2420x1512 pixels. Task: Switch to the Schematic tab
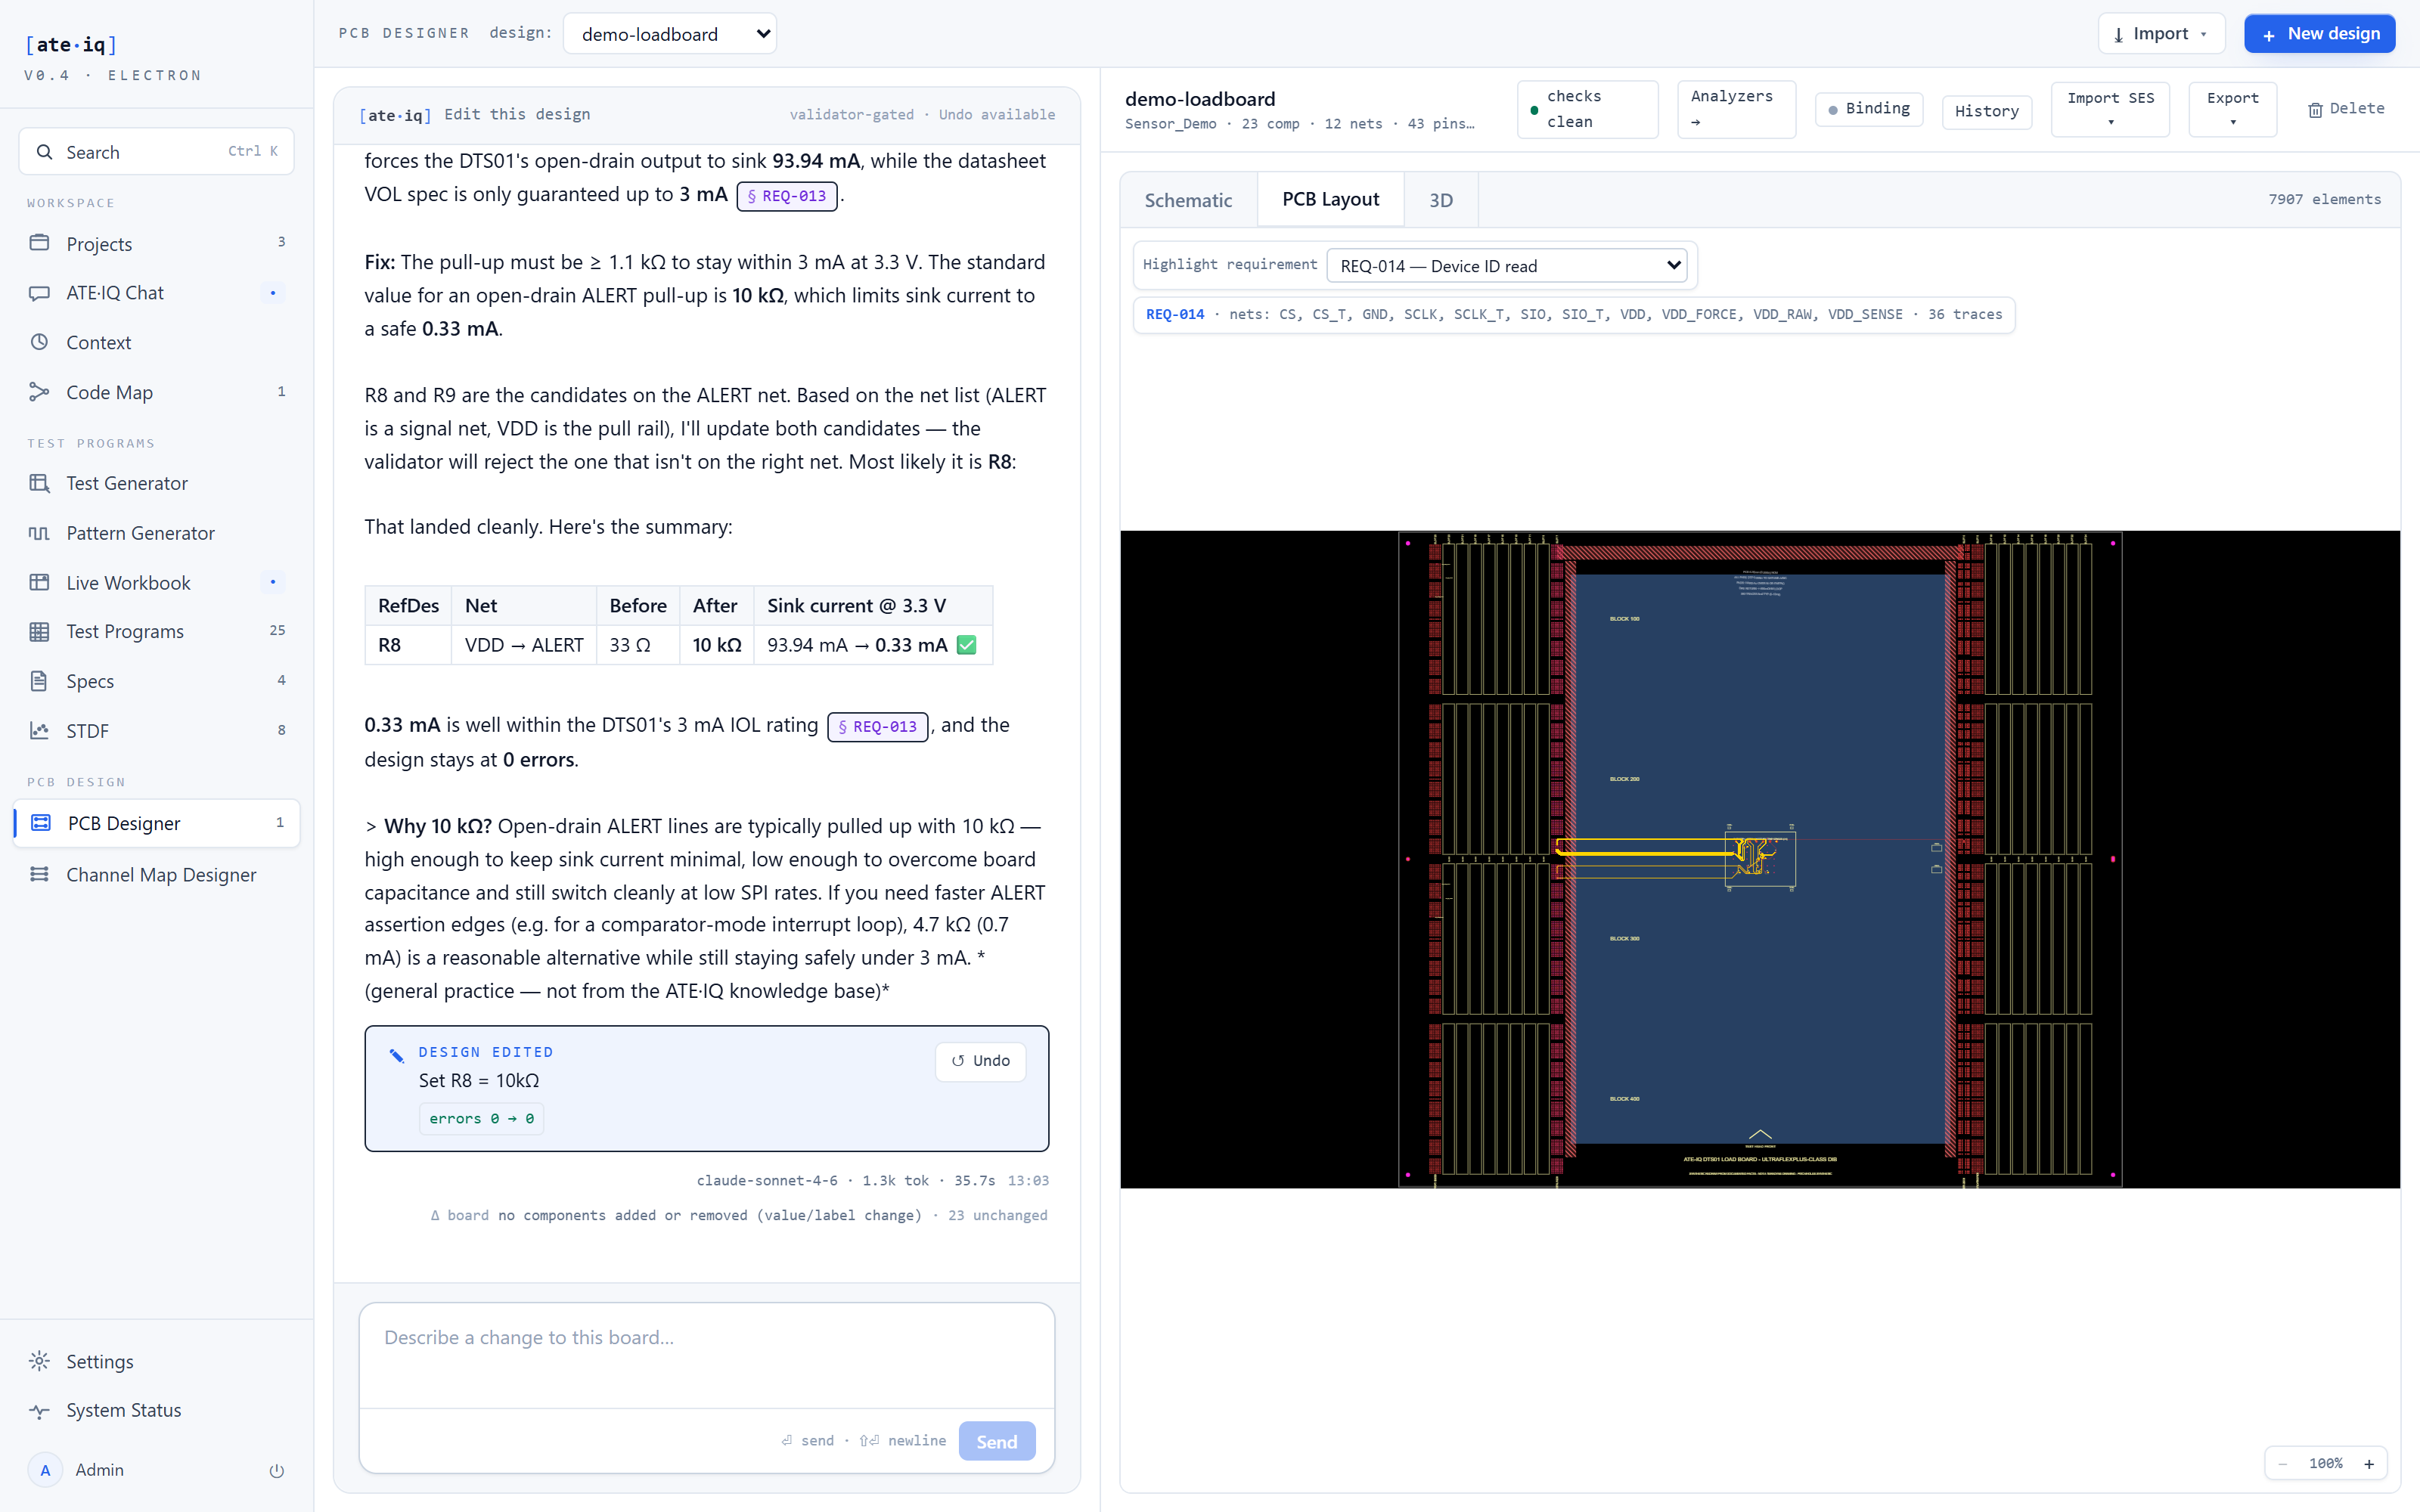1188,200
